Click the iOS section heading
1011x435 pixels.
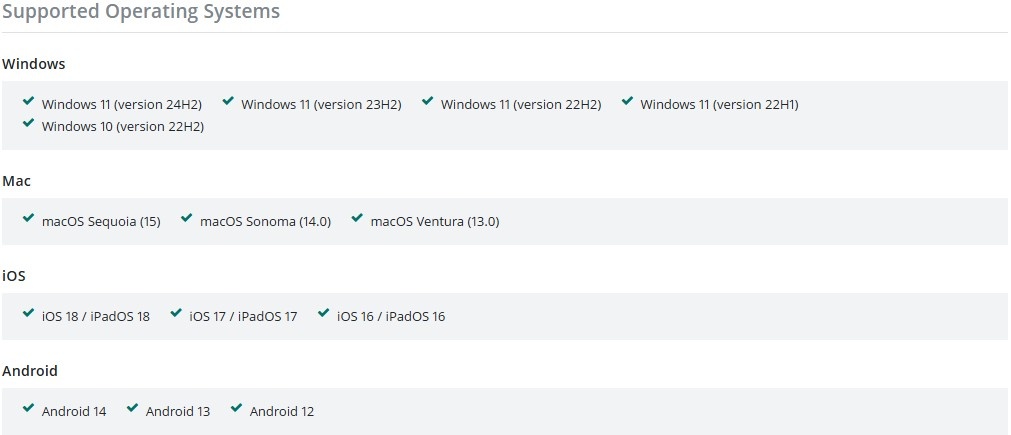tap(14, 276)
